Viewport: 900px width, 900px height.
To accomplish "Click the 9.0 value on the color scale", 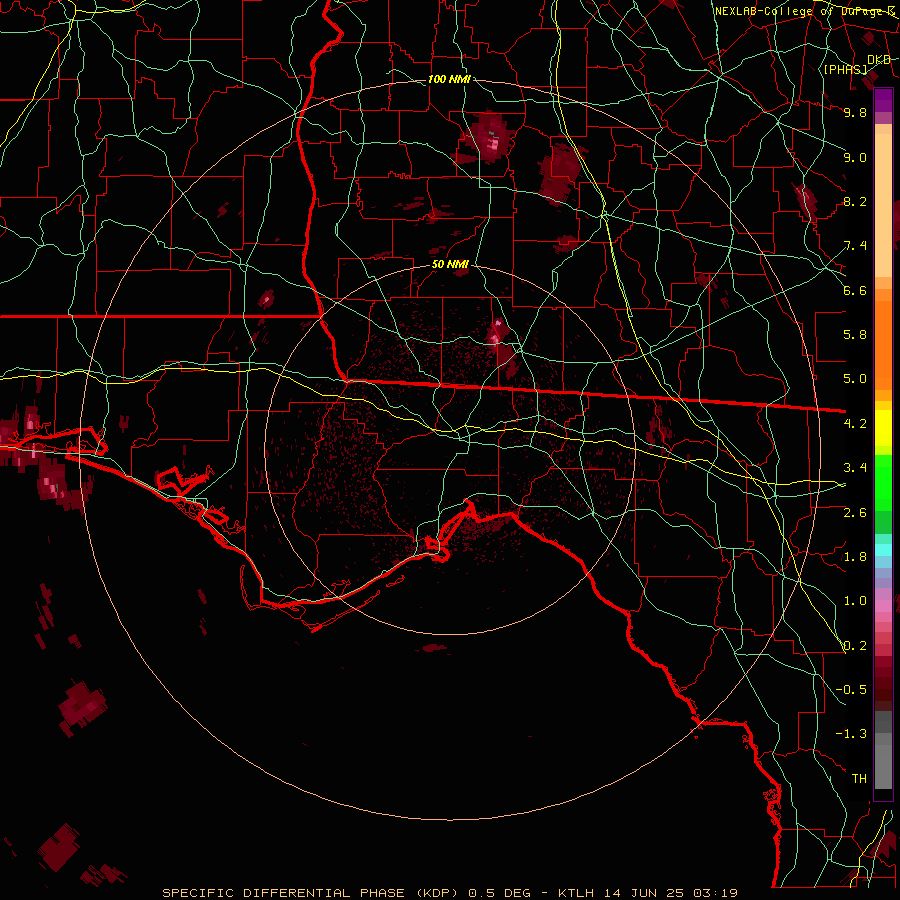I will point(855,157).
